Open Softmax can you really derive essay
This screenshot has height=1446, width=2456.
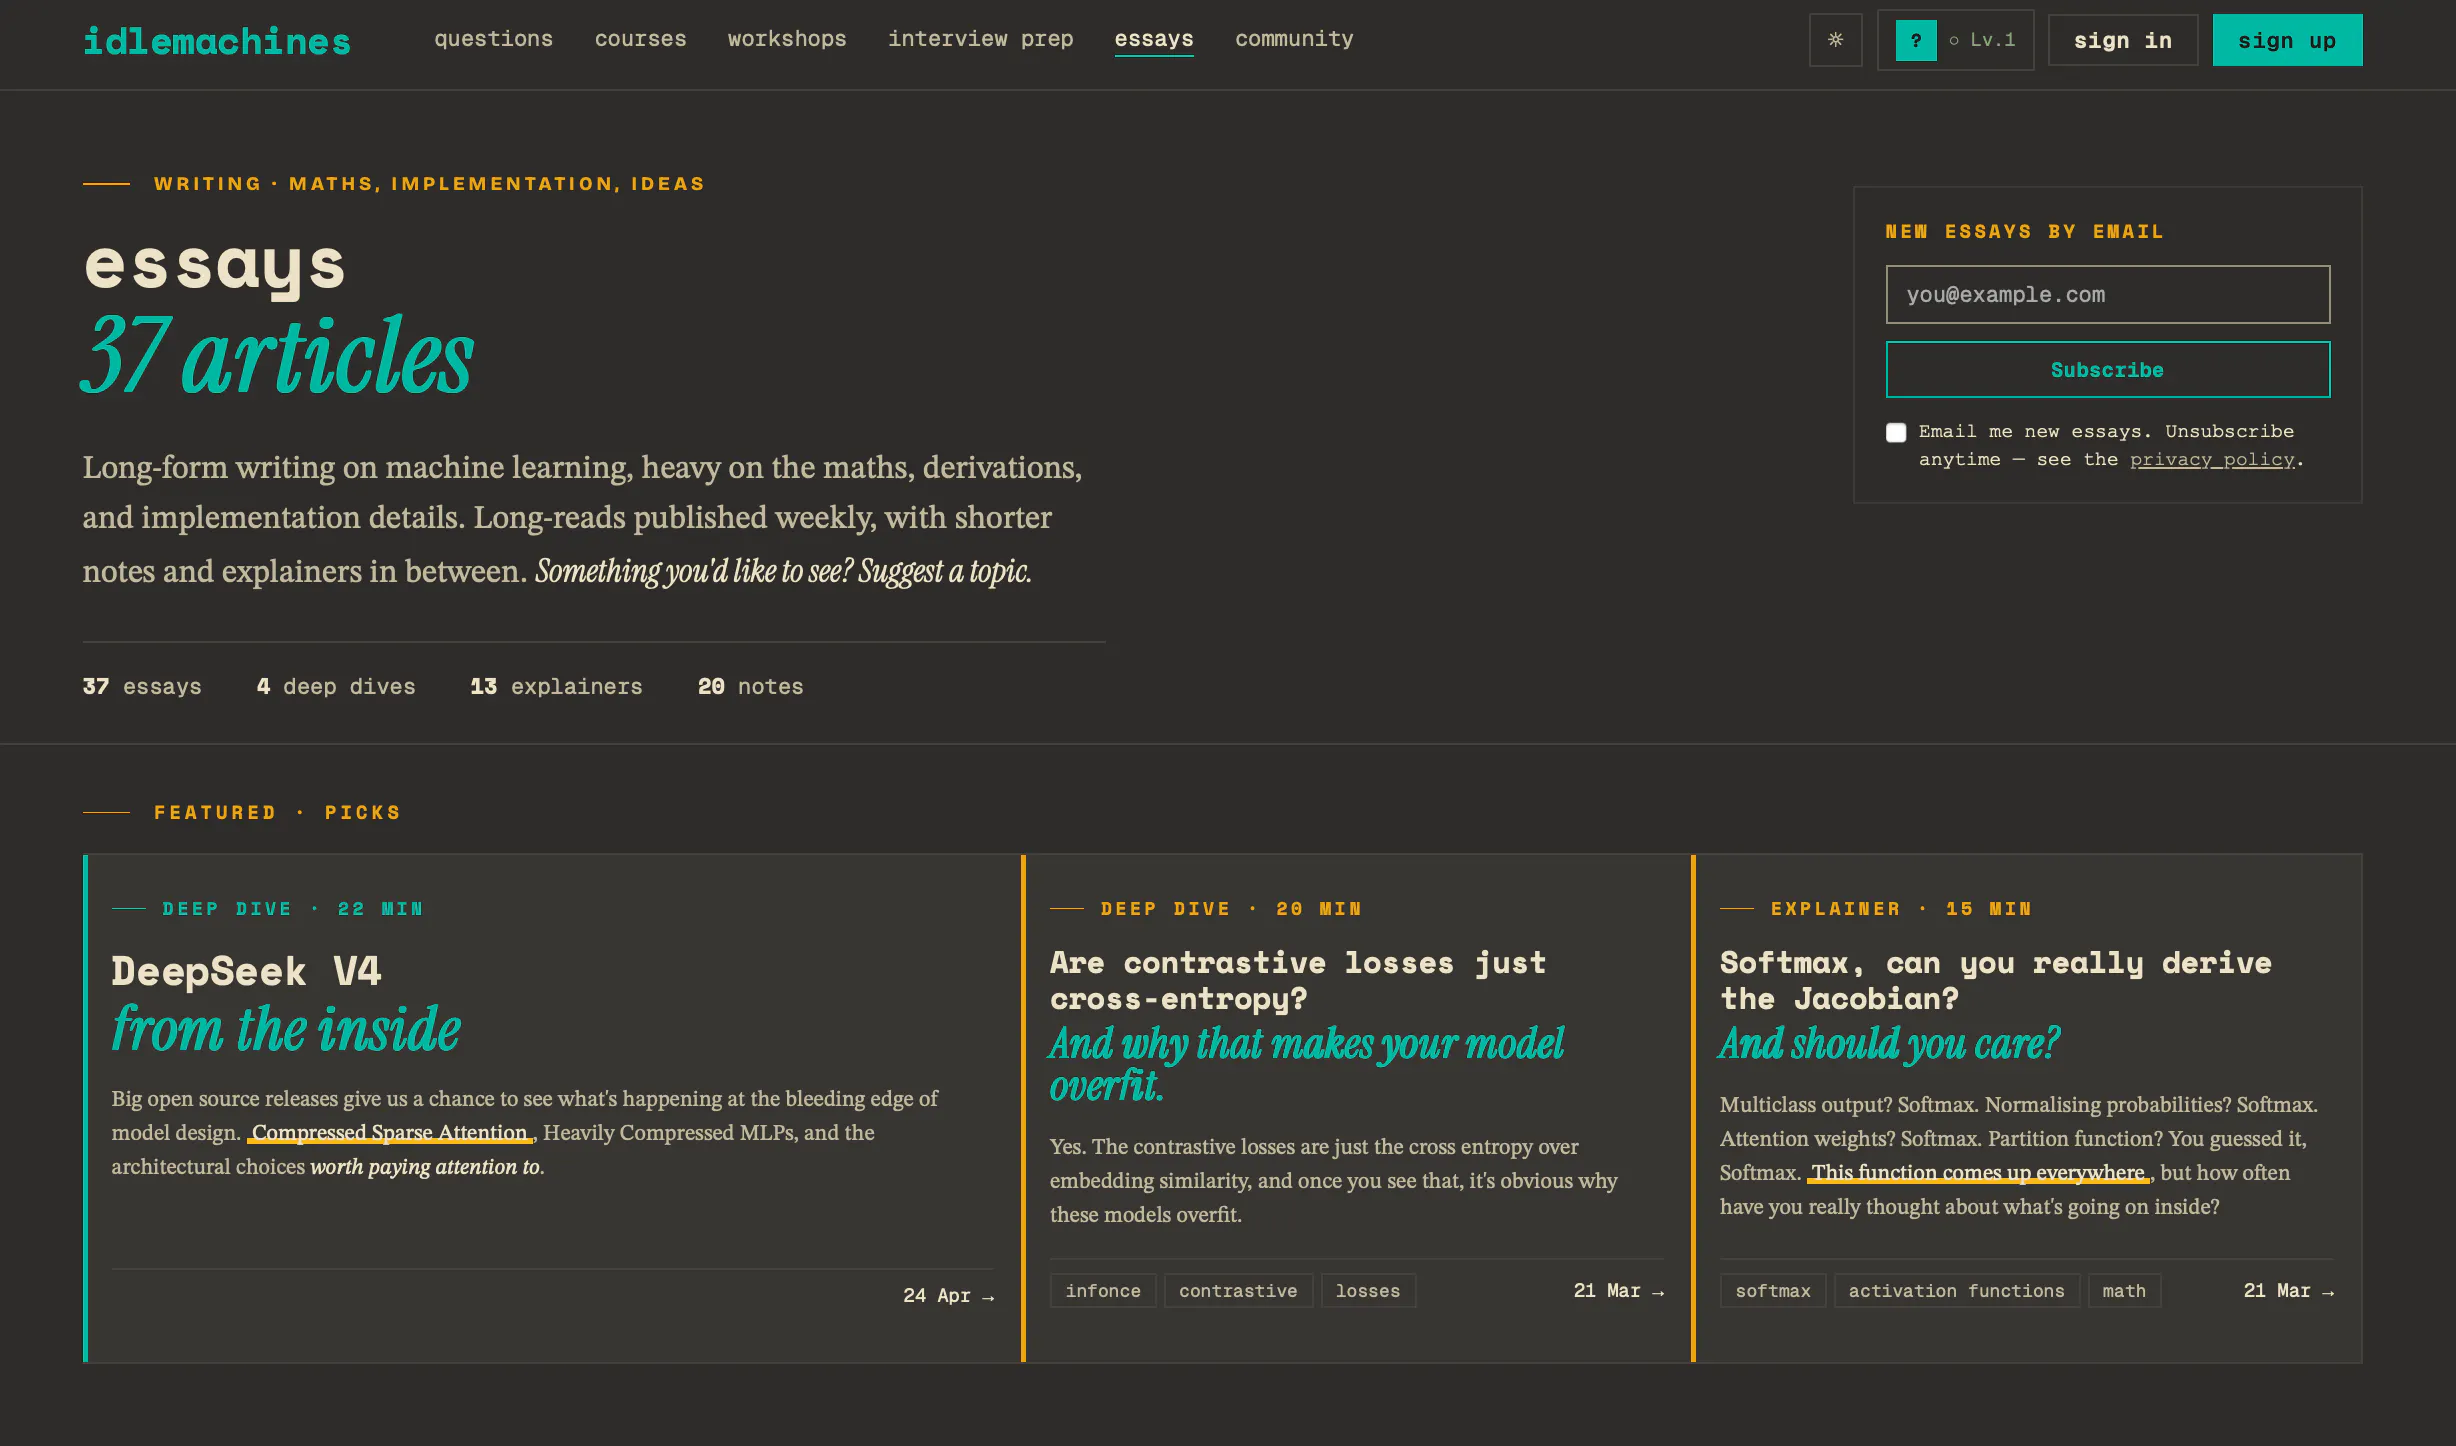1996,981
